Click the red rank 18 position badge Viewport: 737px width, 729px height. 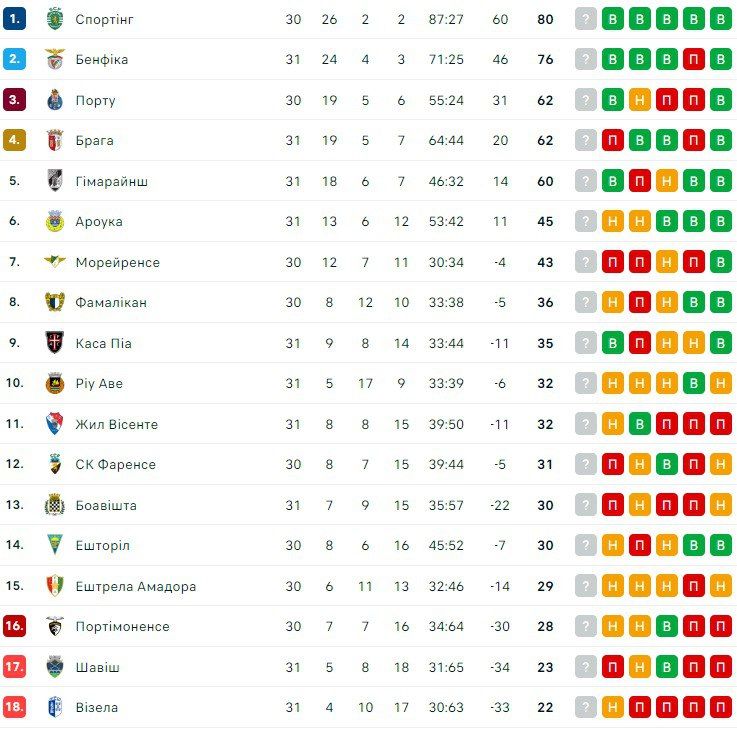coord(14,707)
